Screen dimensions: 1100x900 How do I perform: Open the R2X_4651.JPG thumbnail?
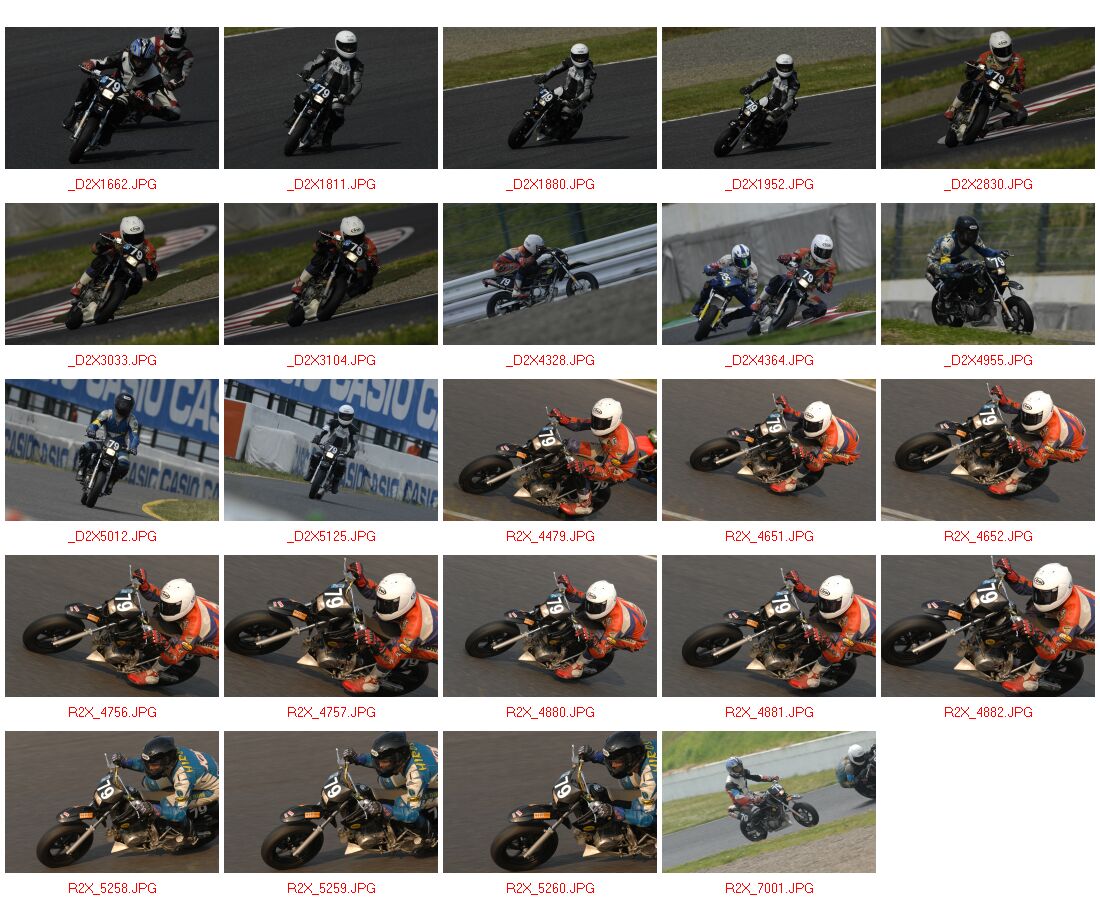(x=769, y=450)
